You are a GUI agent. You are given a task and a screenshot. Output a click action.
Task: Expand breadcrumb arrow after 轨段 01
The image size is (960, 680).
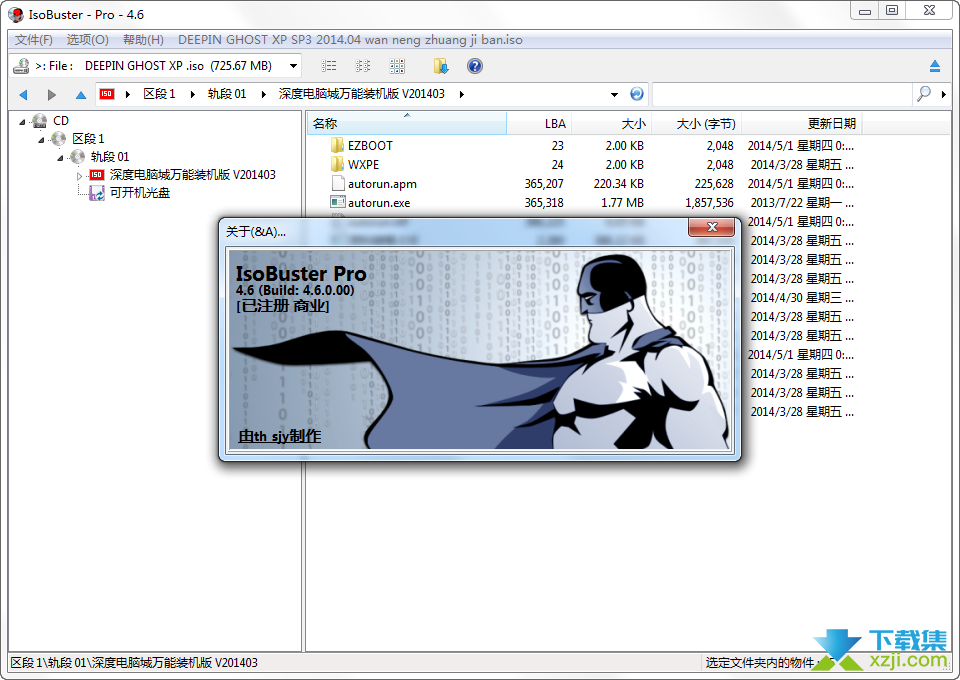click(x=263, y=94)
